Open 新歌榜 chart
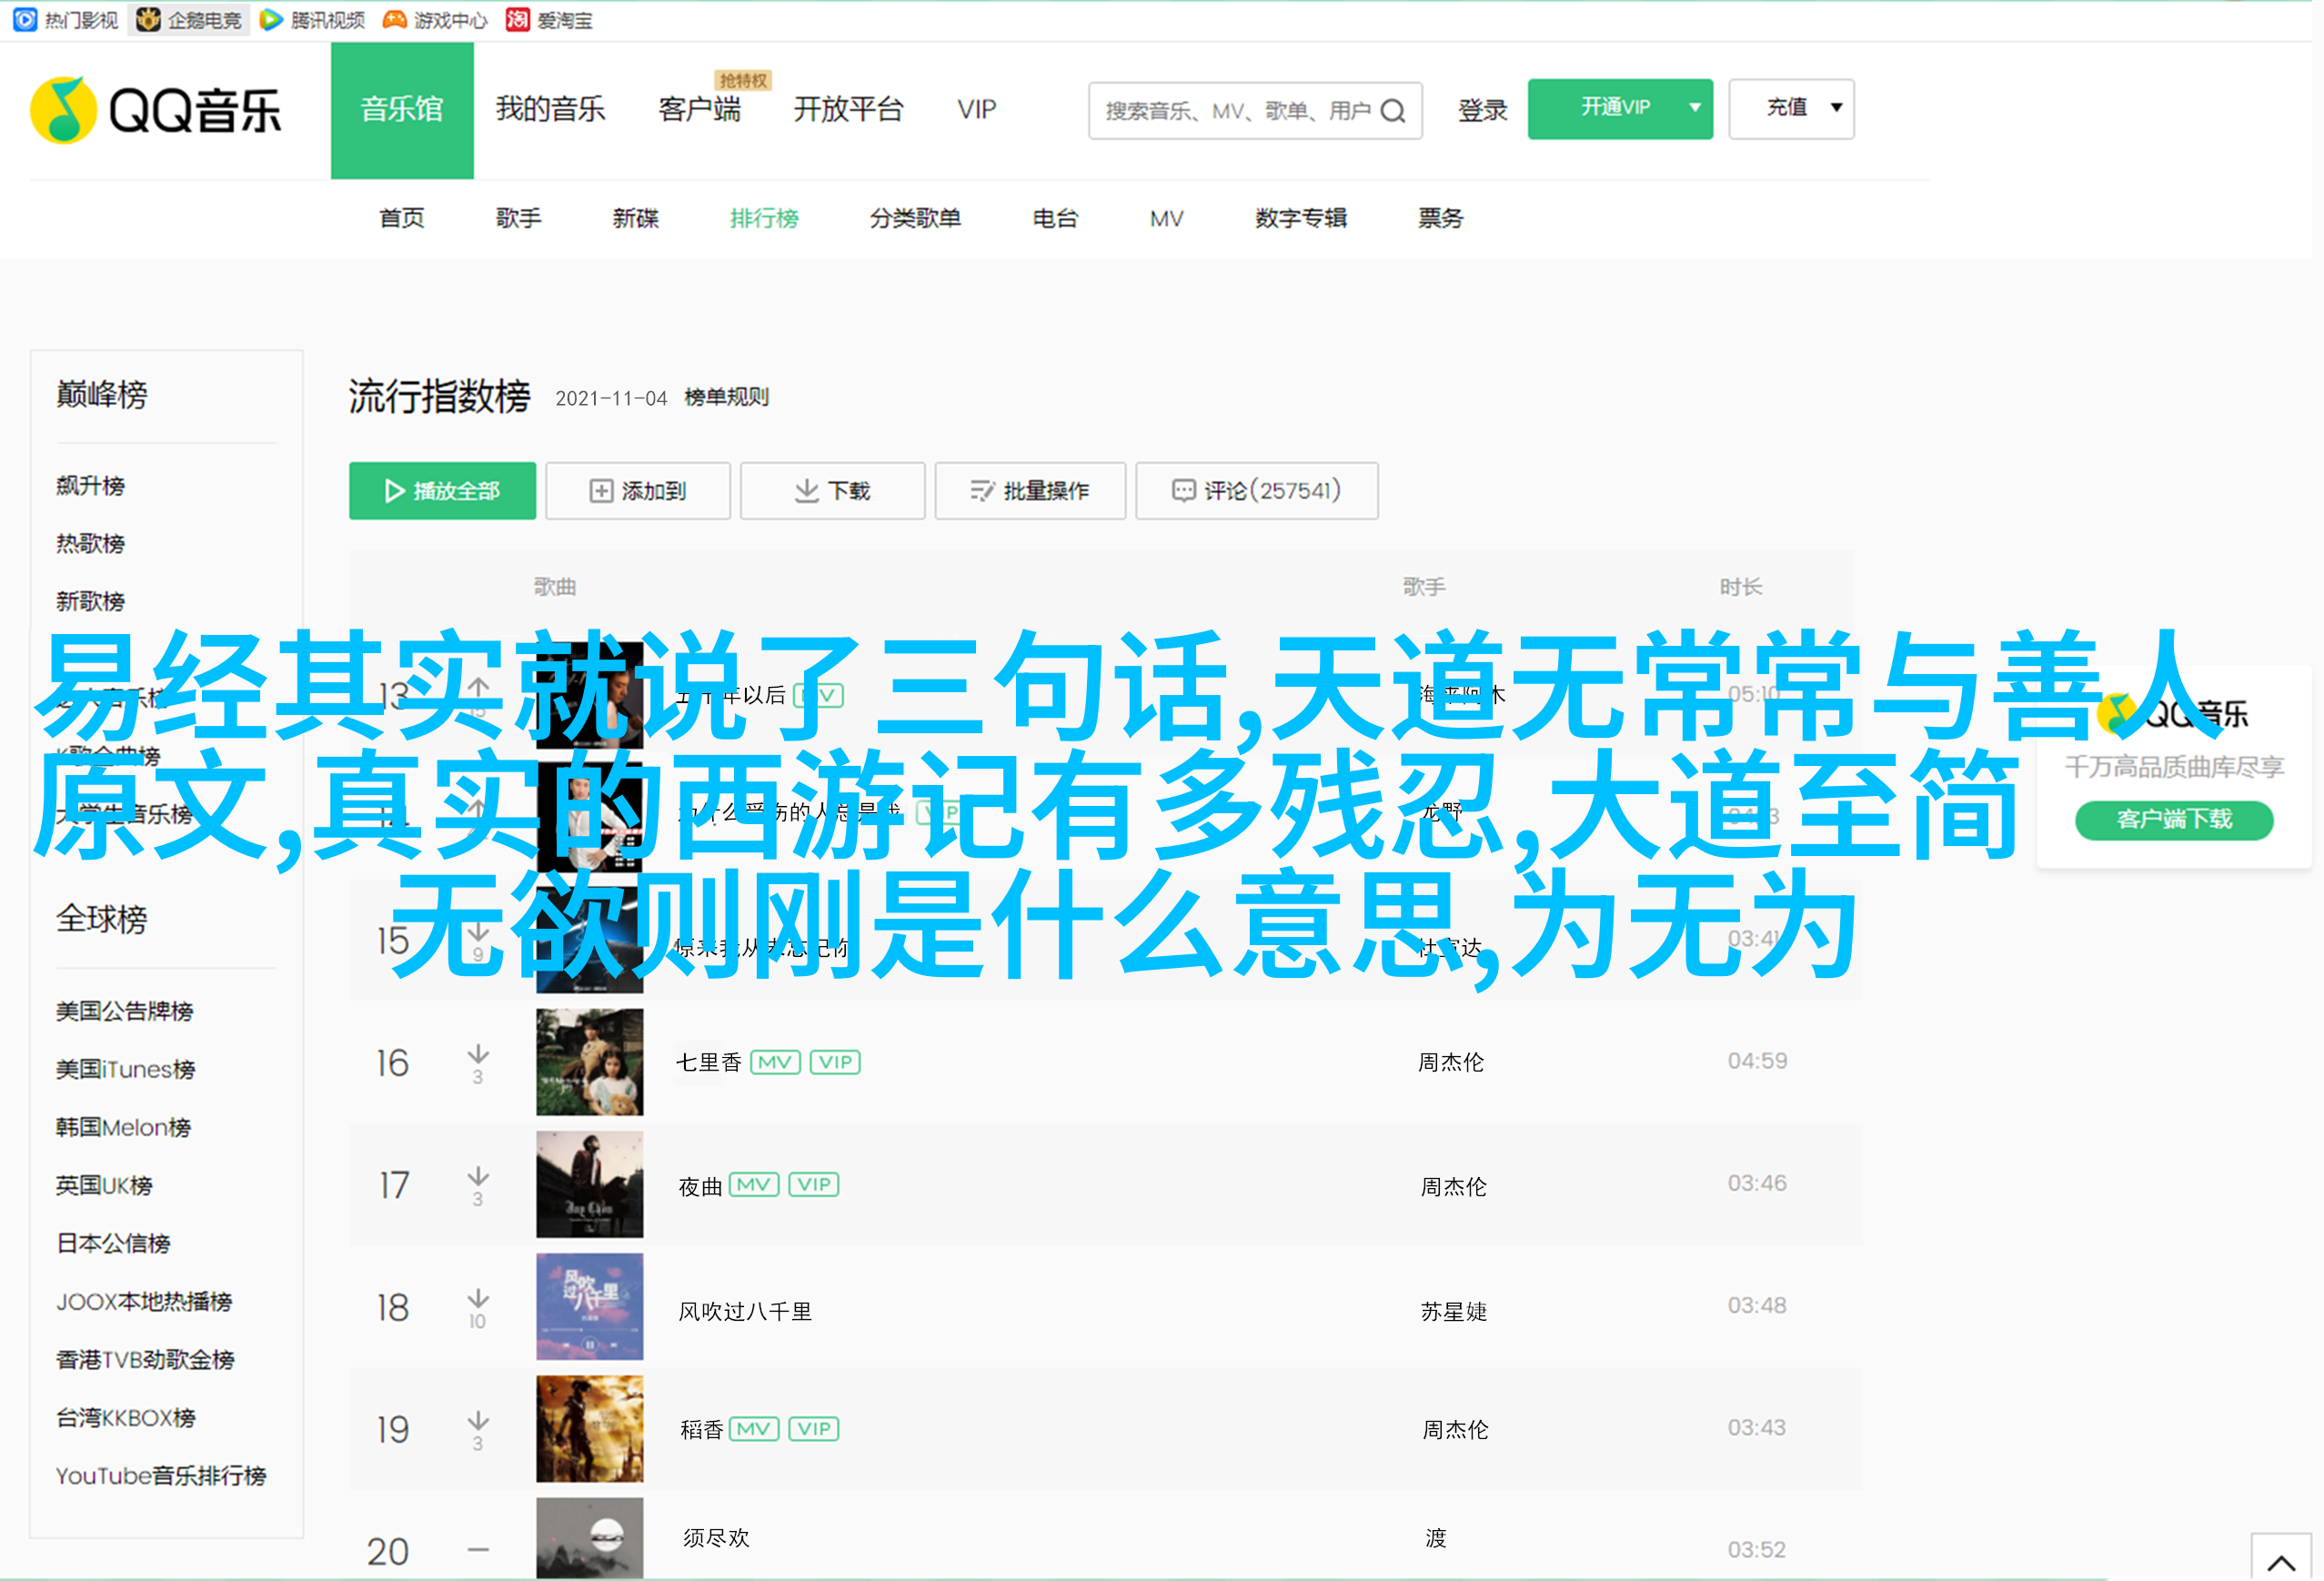The width and height of the screenshot is (2324, 1581). click(x=91, y=601)
